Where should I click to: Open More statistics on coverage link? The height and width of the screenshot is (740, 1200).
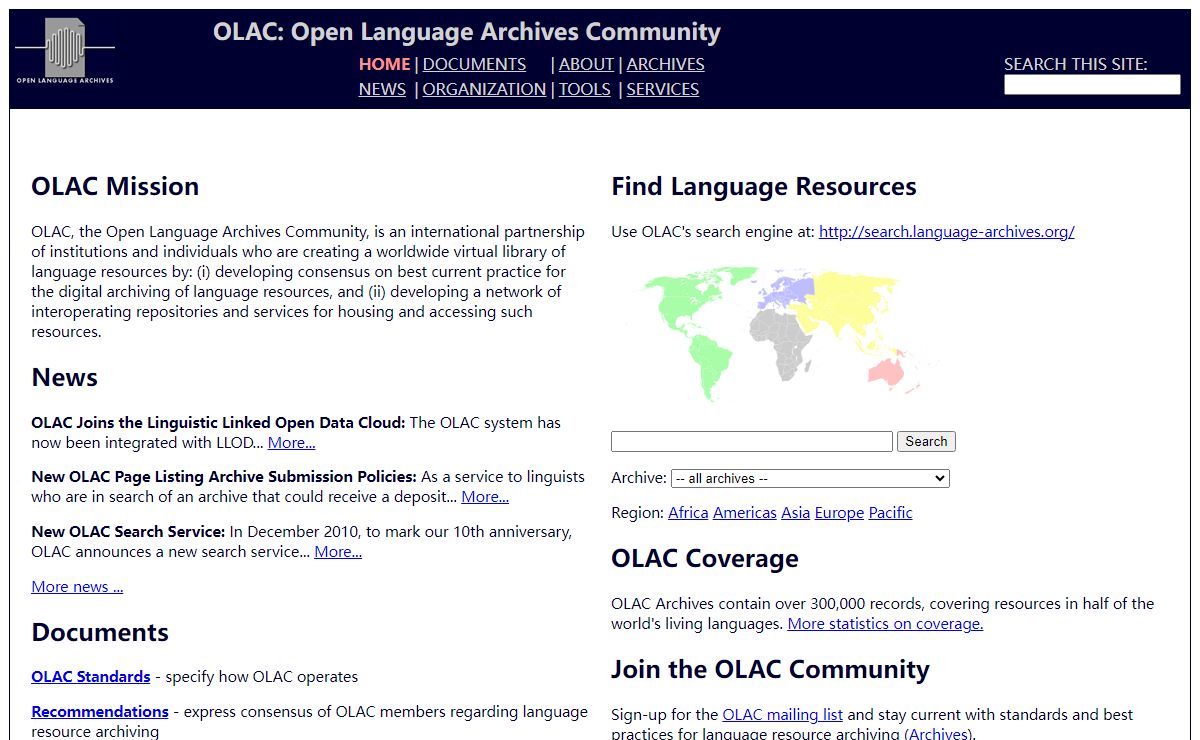[x=885, y=624]
